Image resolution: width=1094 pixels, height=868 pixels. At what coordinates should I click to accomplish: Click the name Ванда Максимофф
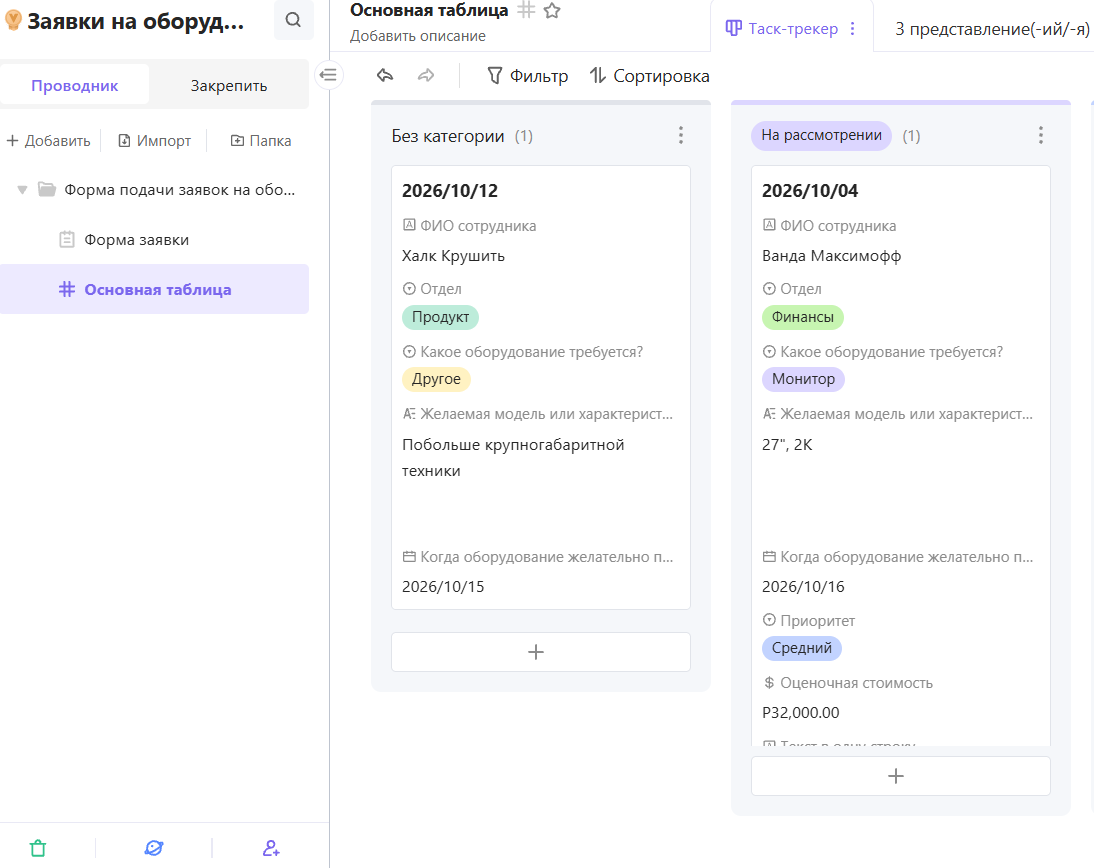(x=832, y=256)
